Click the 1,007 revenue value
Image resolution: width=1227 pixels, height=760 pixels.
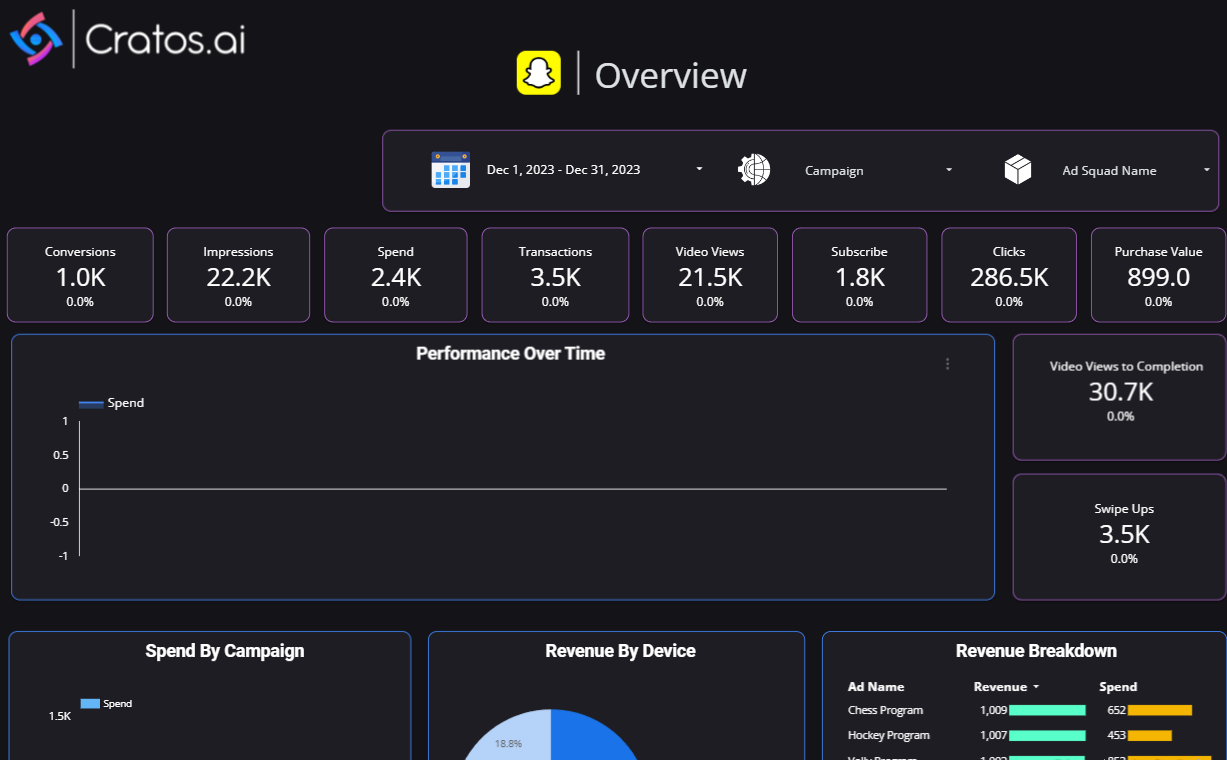pyautogui.click(x=994, y=735)
